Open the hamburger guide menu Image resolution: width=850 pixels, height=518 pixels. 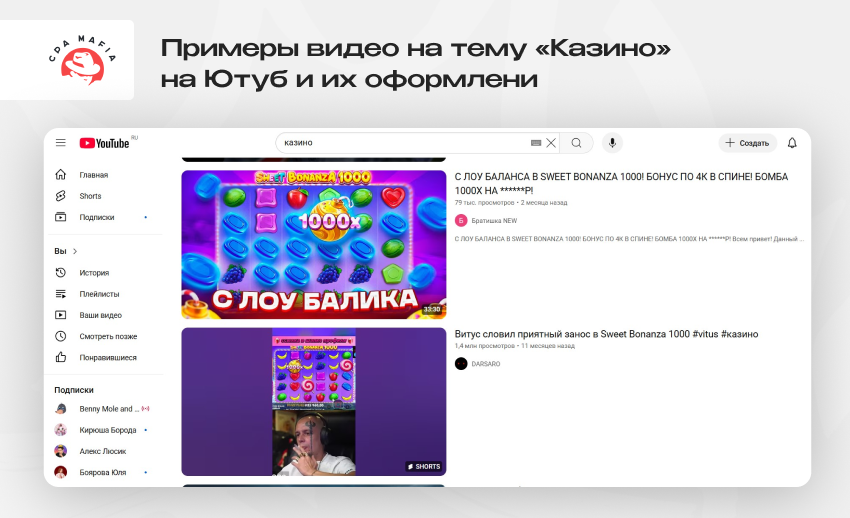tap(61, 143)
